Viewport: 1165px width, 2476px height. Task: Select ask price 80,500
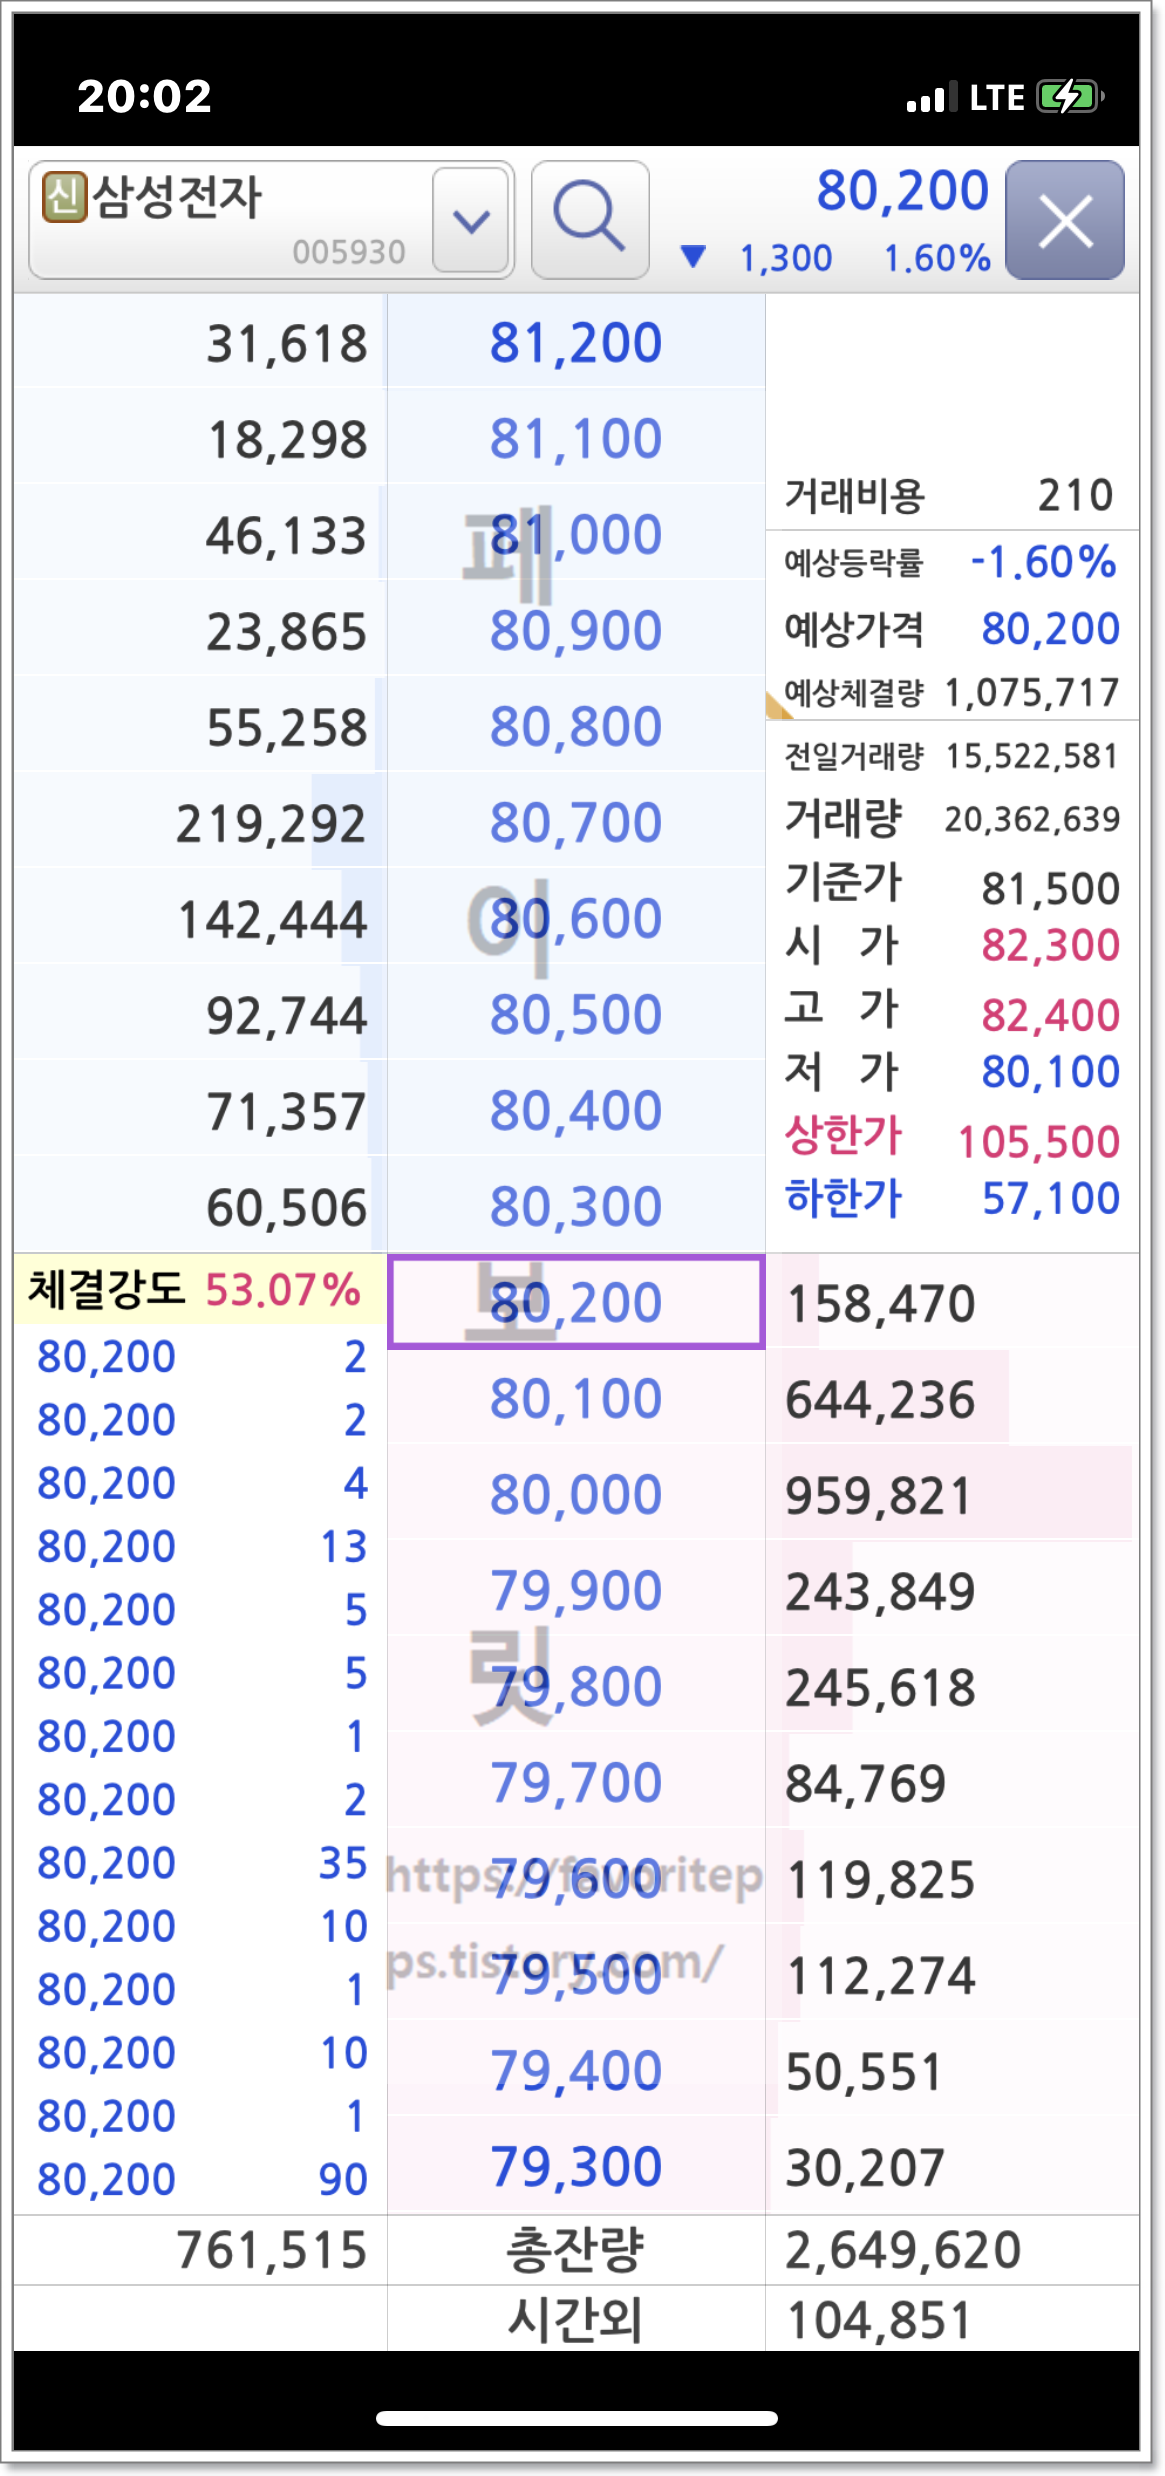coord(576,1015)
